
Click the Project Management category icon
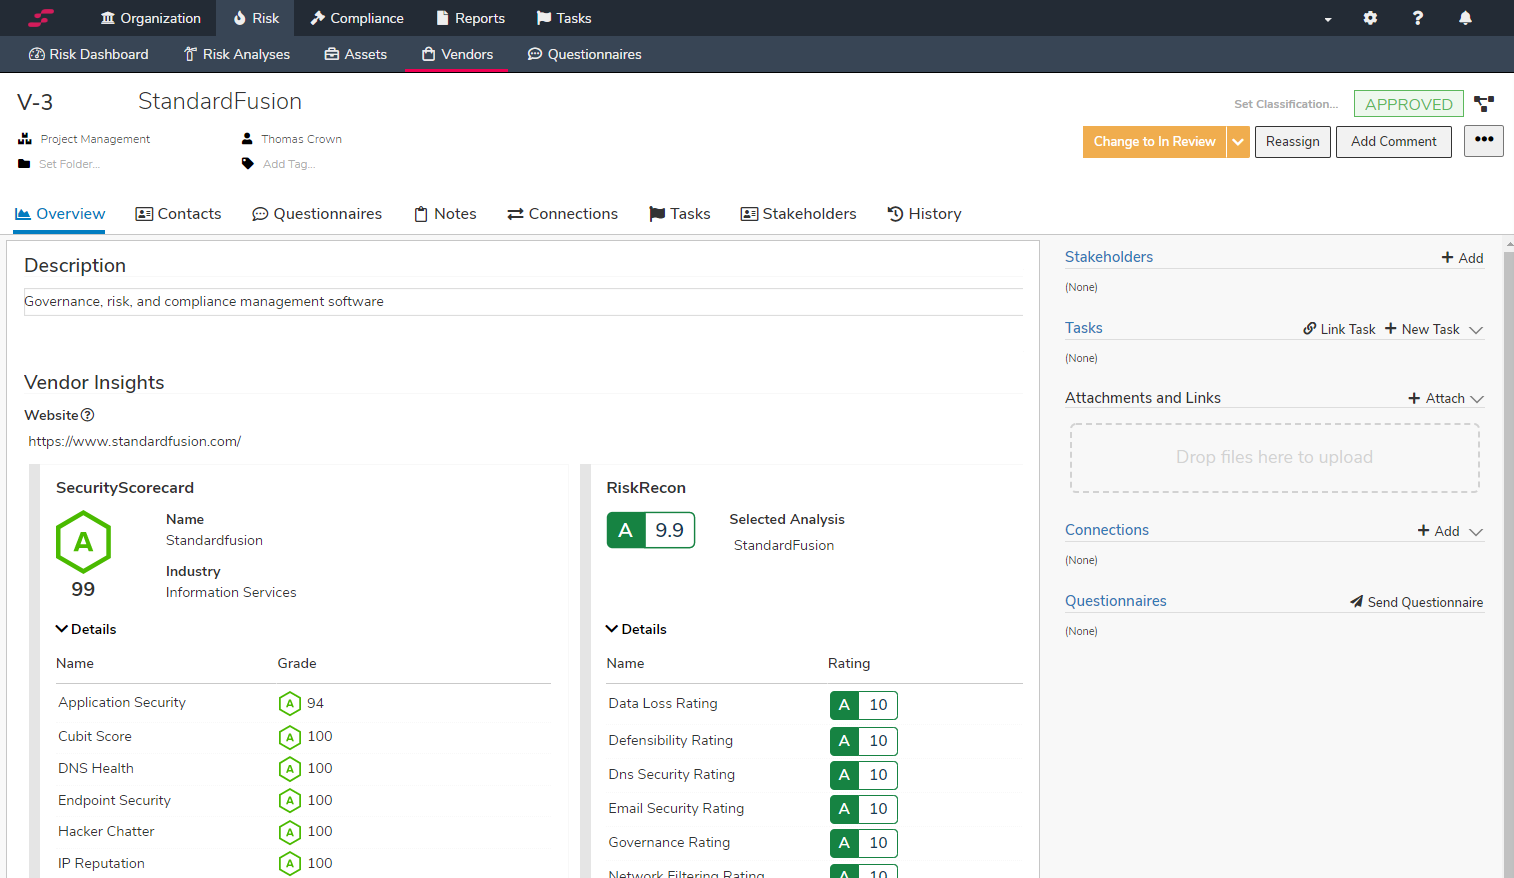pyautogui.click(x=25, y=139)
